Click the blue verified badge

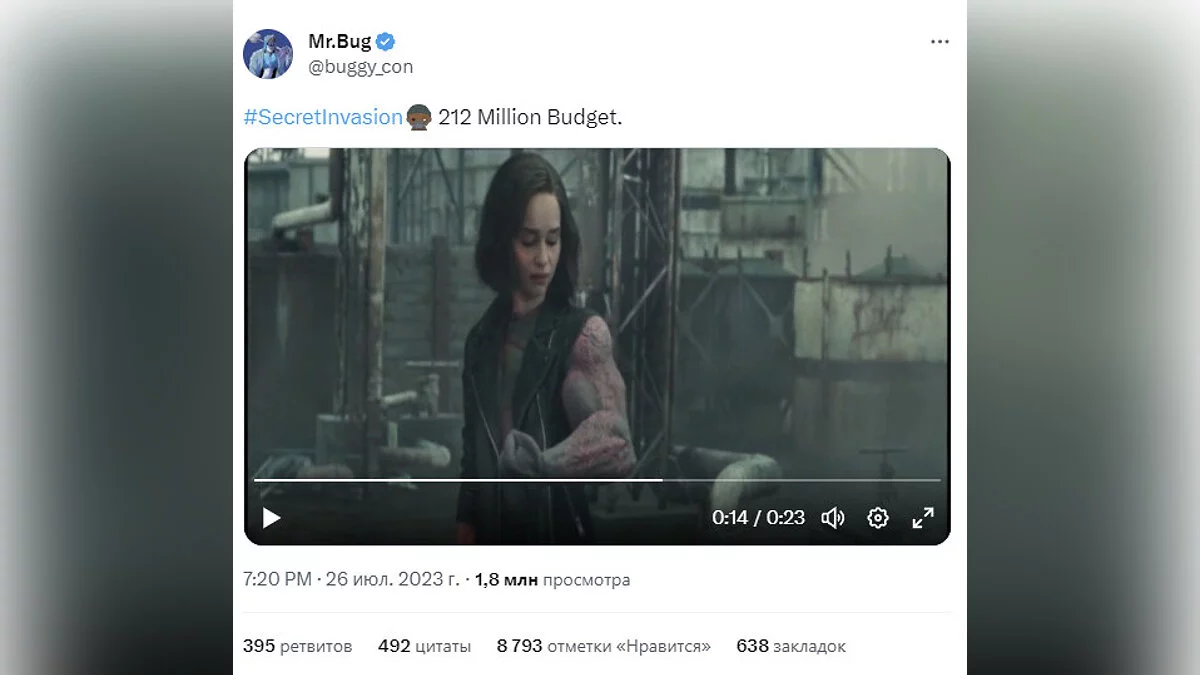pos(385,42)
